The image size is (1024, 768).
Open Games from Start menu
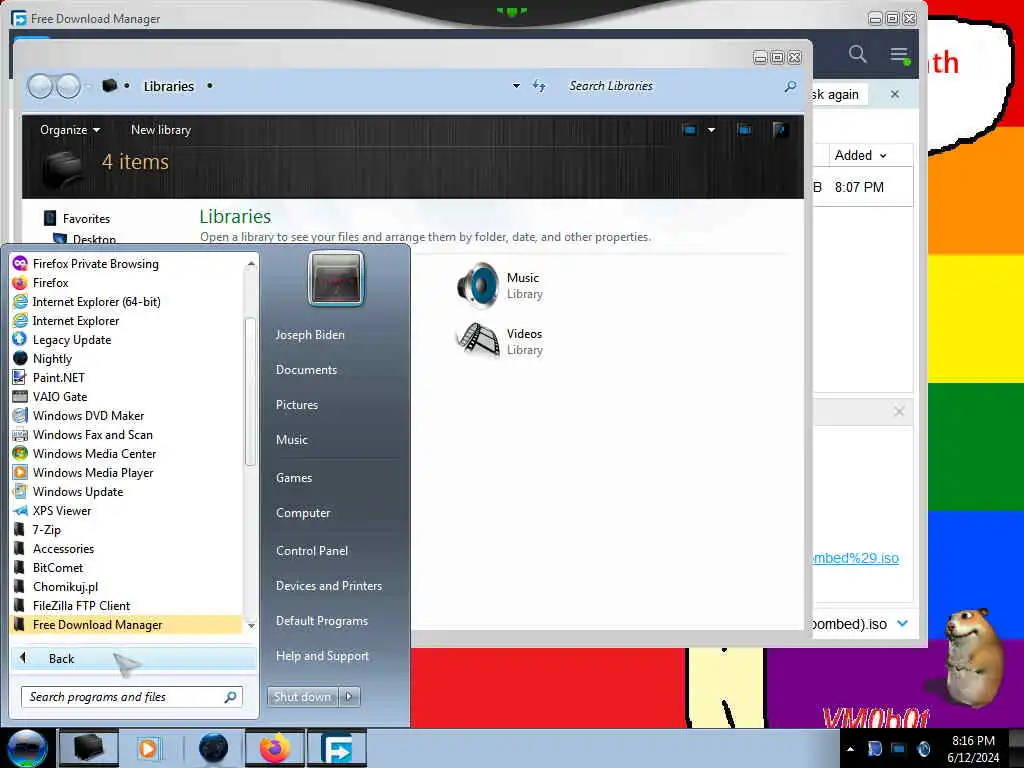294,477
